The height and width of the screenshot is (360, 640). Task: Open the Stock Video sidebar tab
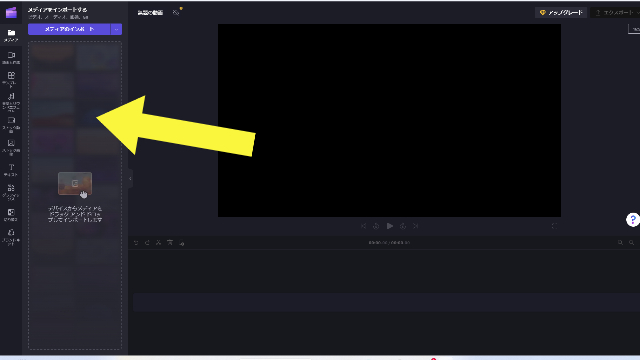point(11,124)
